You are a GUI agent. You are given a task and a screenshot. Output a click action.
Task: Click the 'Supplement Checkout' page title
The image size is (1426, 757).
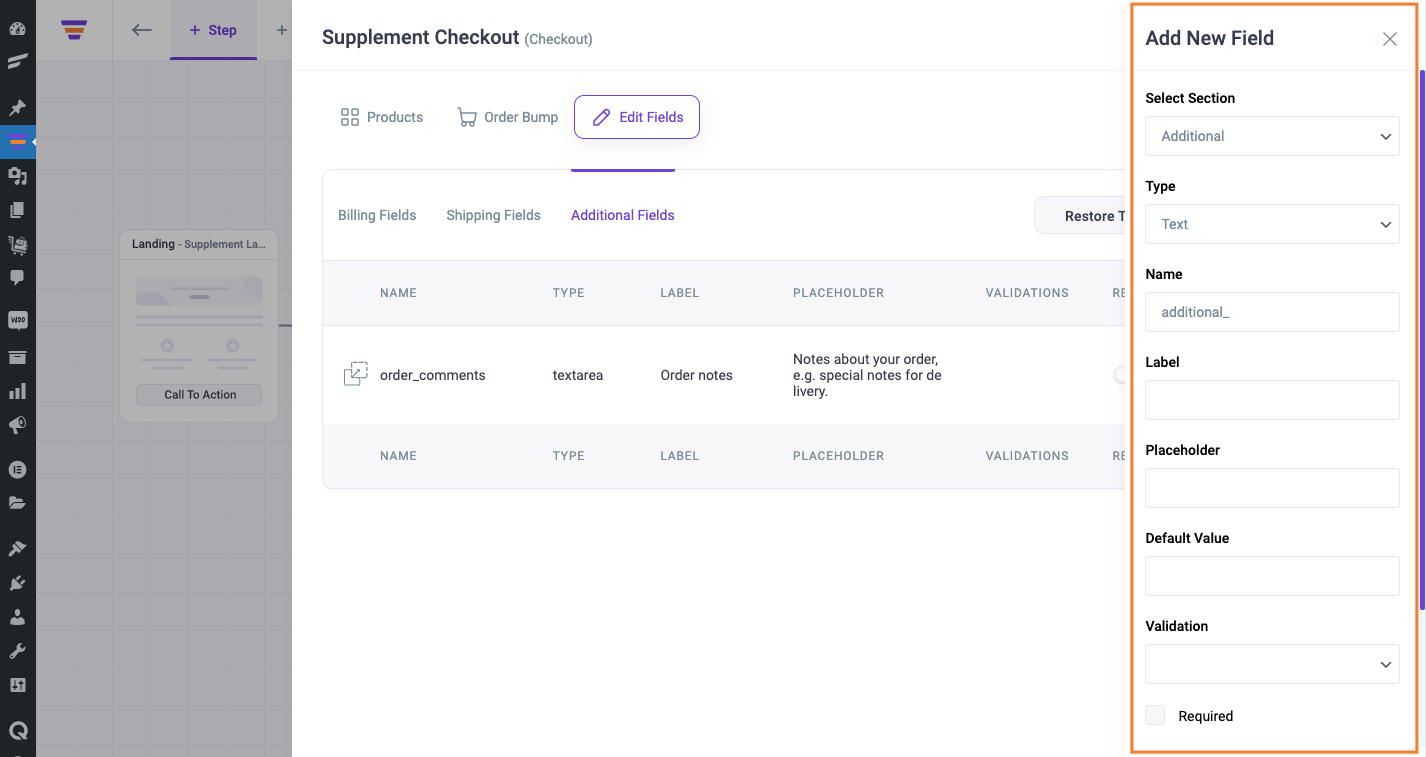coord(421,38)
